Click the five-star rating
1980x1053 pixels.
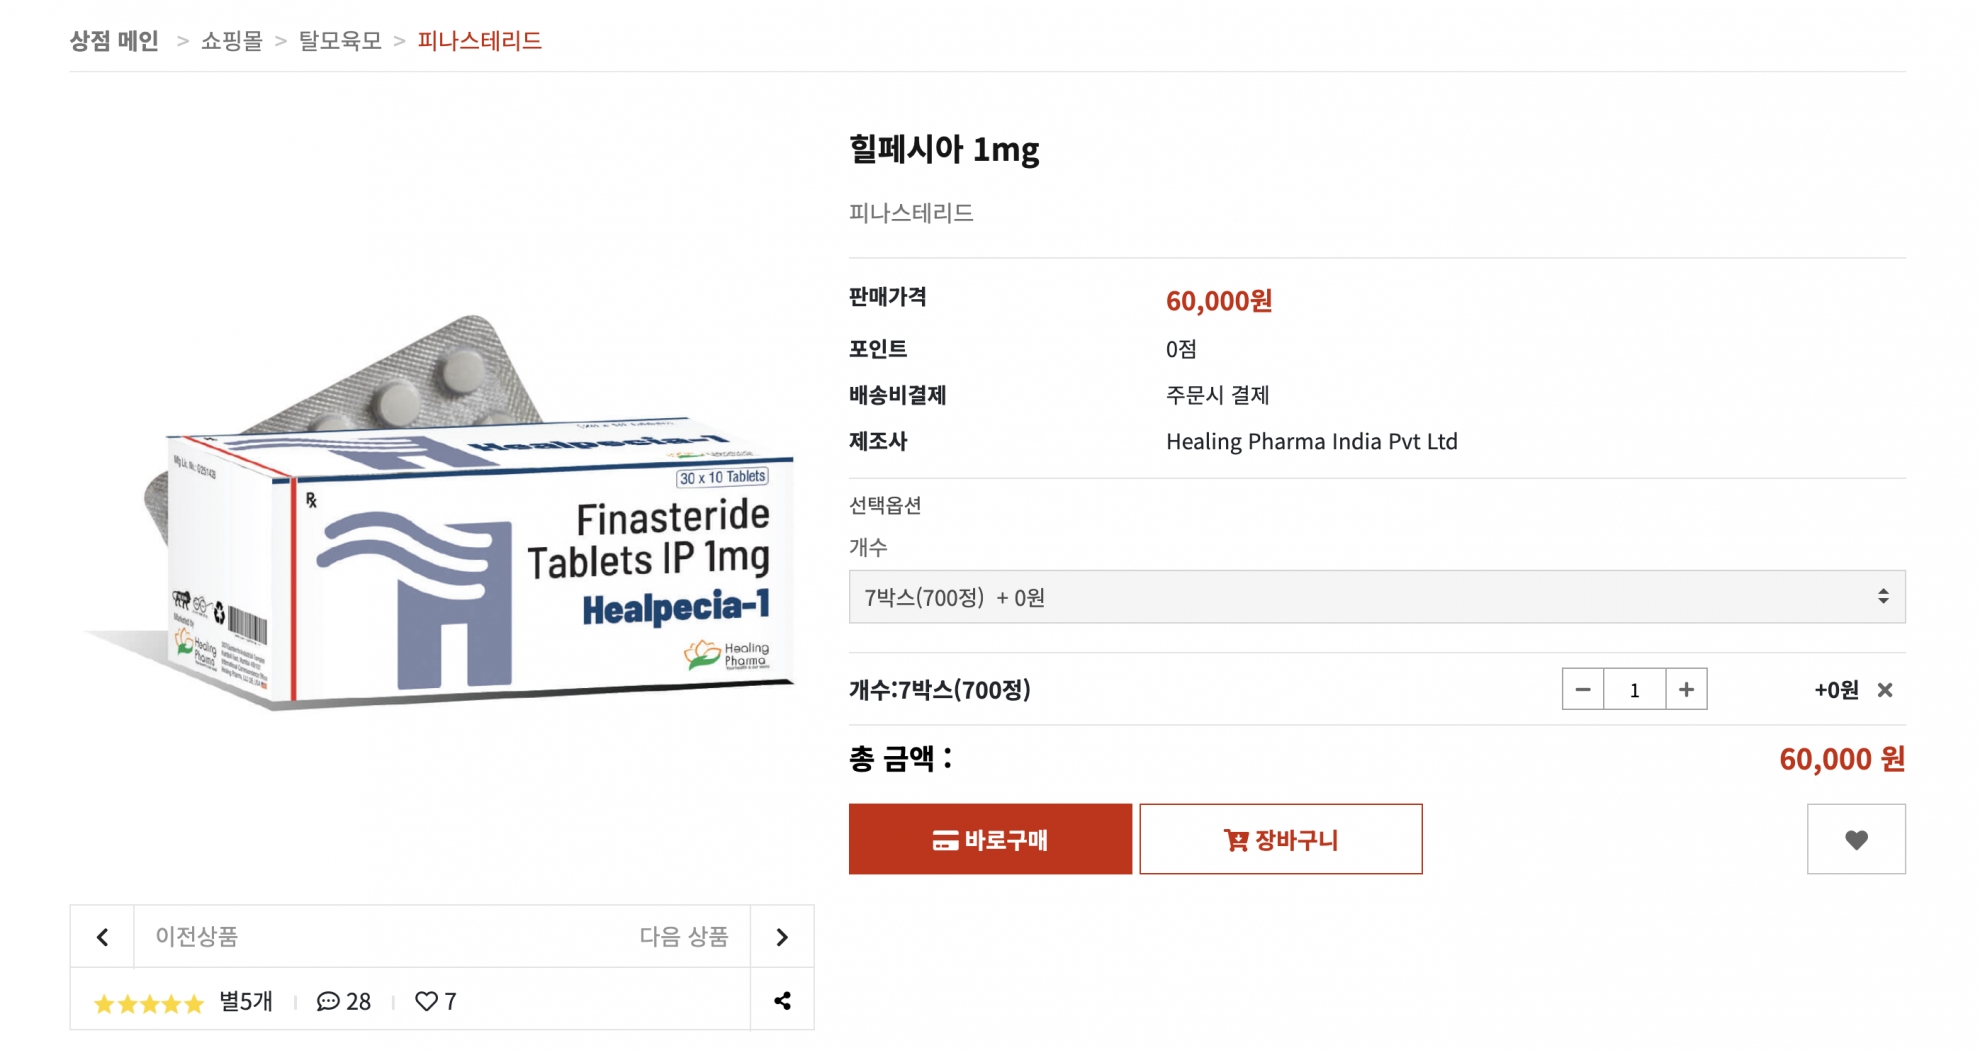point(148,1003)
